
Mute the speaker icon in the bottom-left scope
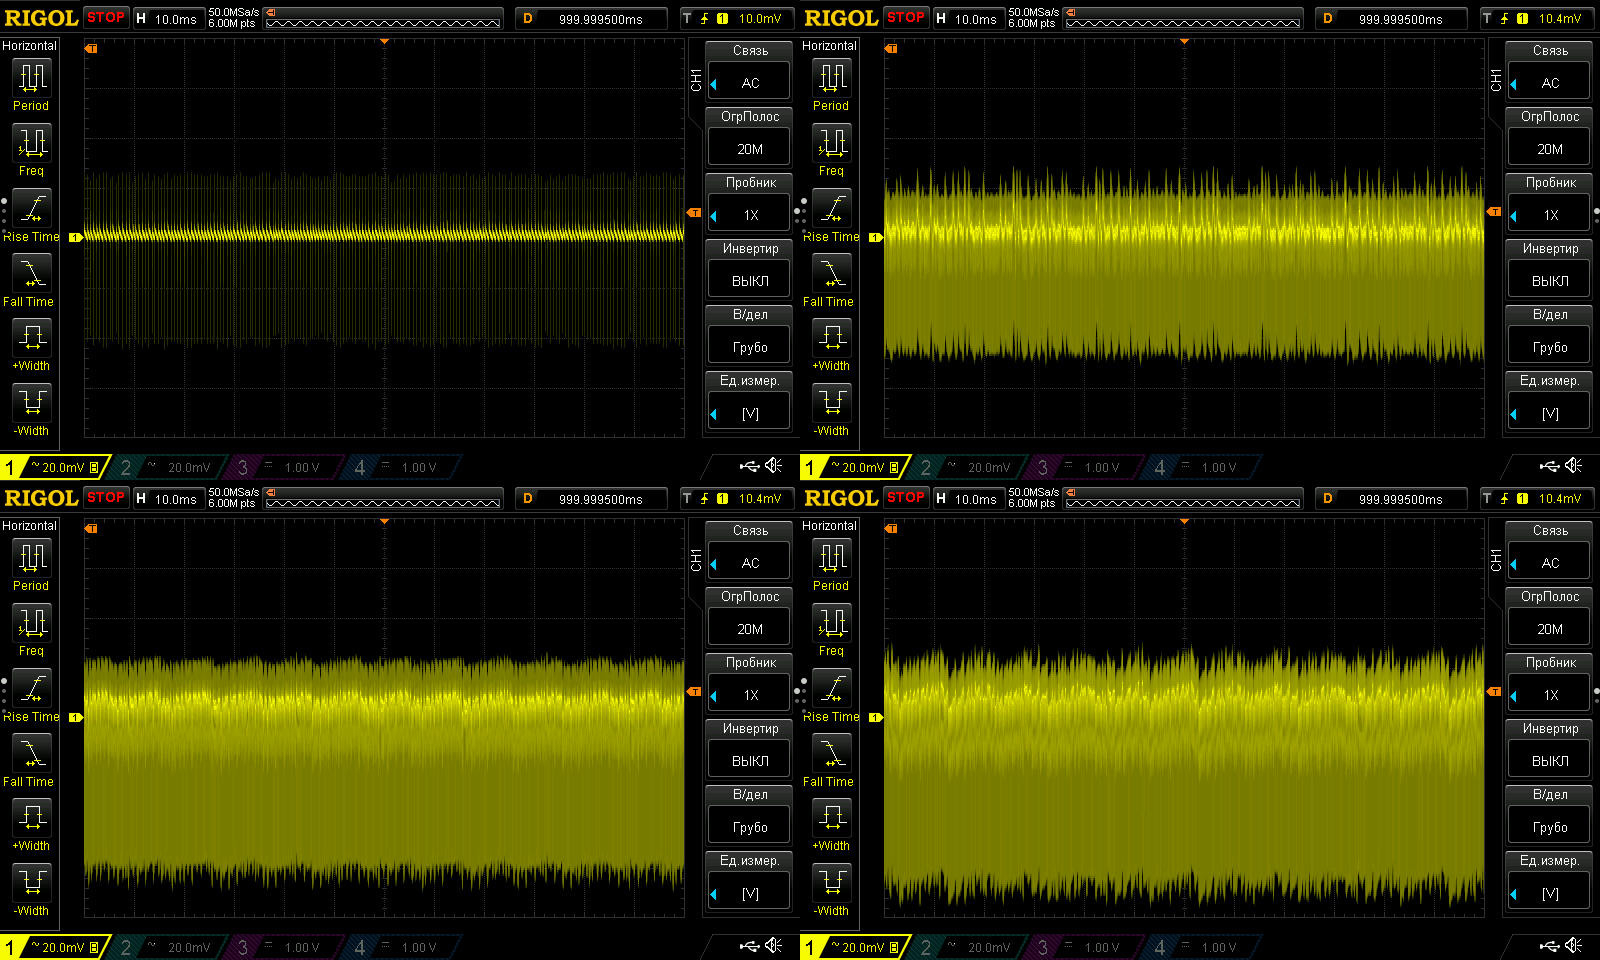click(x=774, y=946)
